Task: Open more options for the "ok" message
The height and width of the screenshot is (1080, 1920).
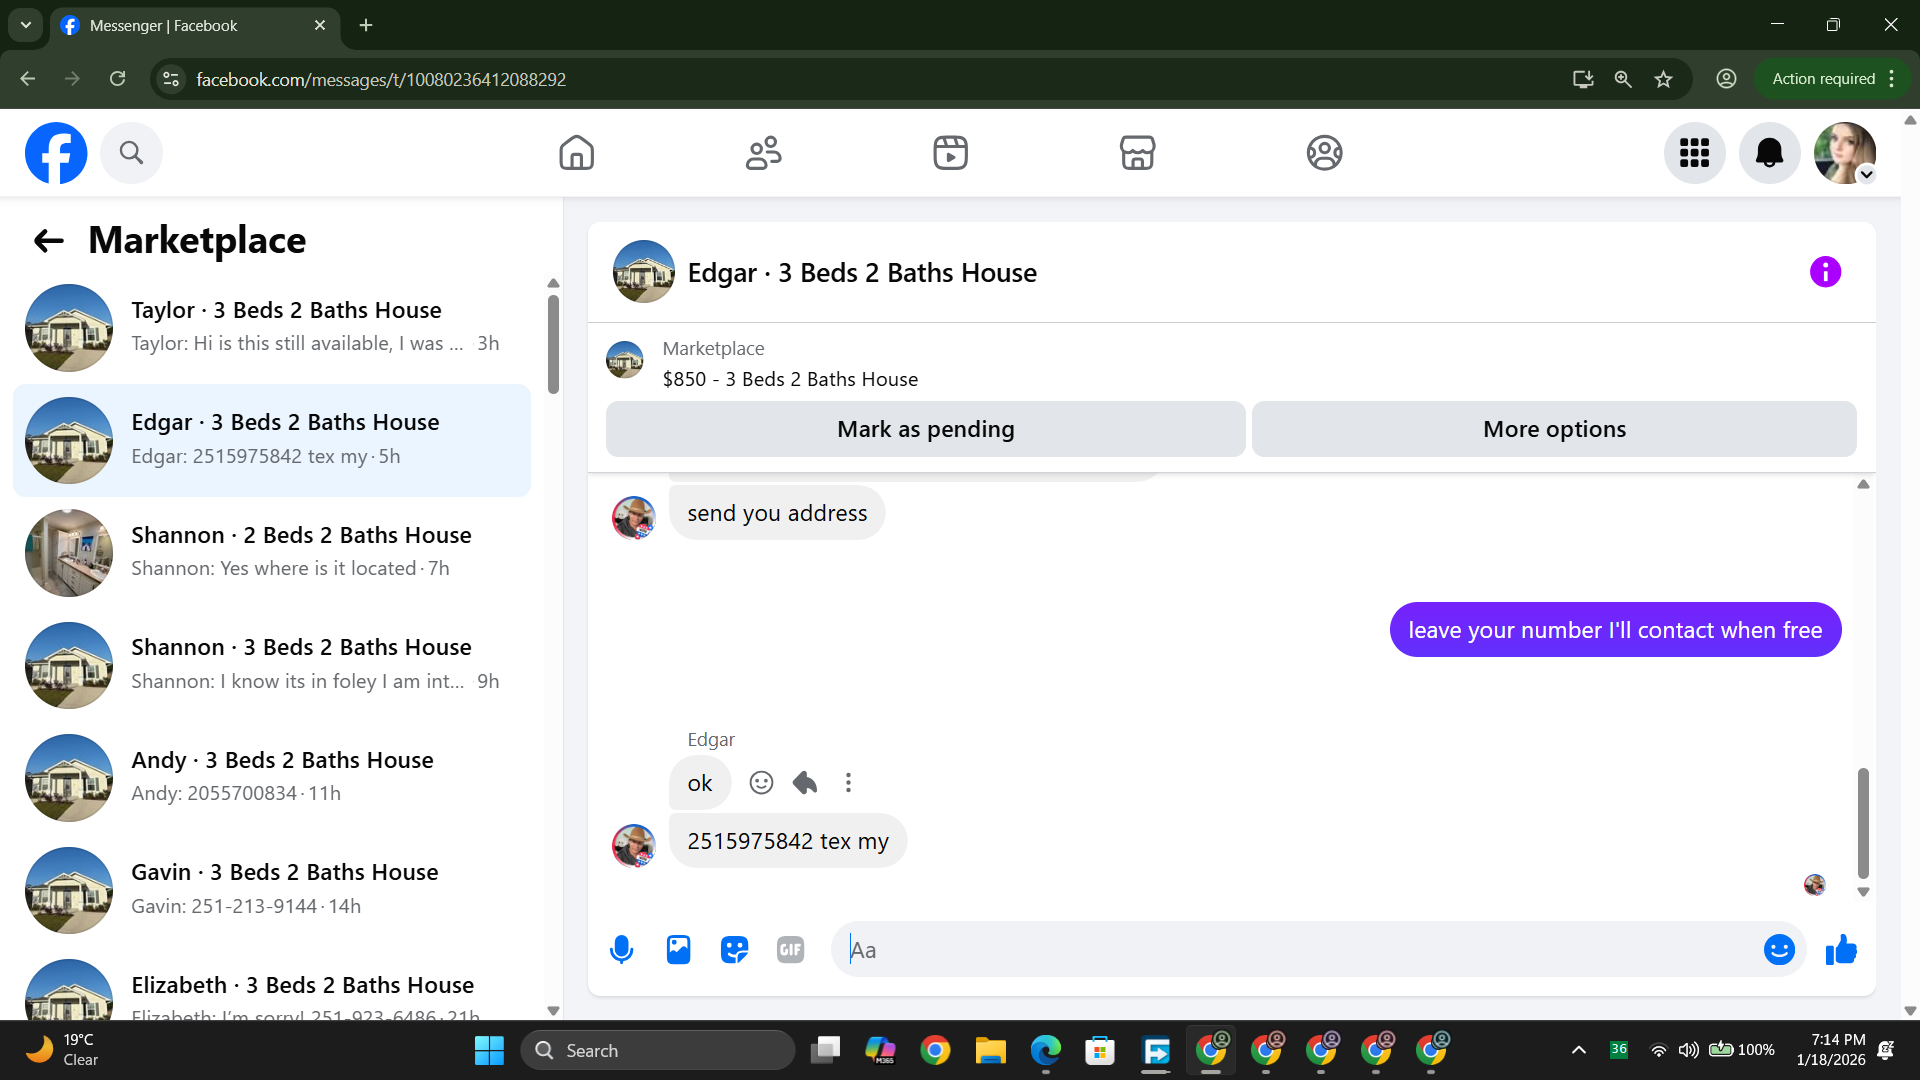Action: [848, 783]
